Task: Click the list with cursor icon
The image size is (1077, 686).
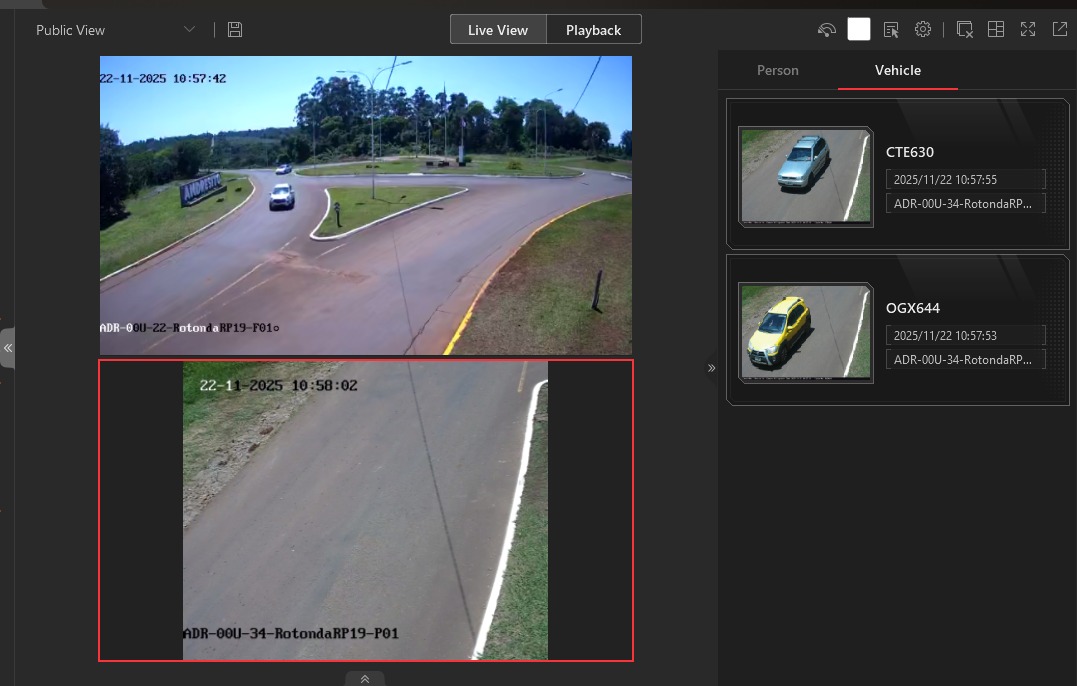Action: pos(891,30)
